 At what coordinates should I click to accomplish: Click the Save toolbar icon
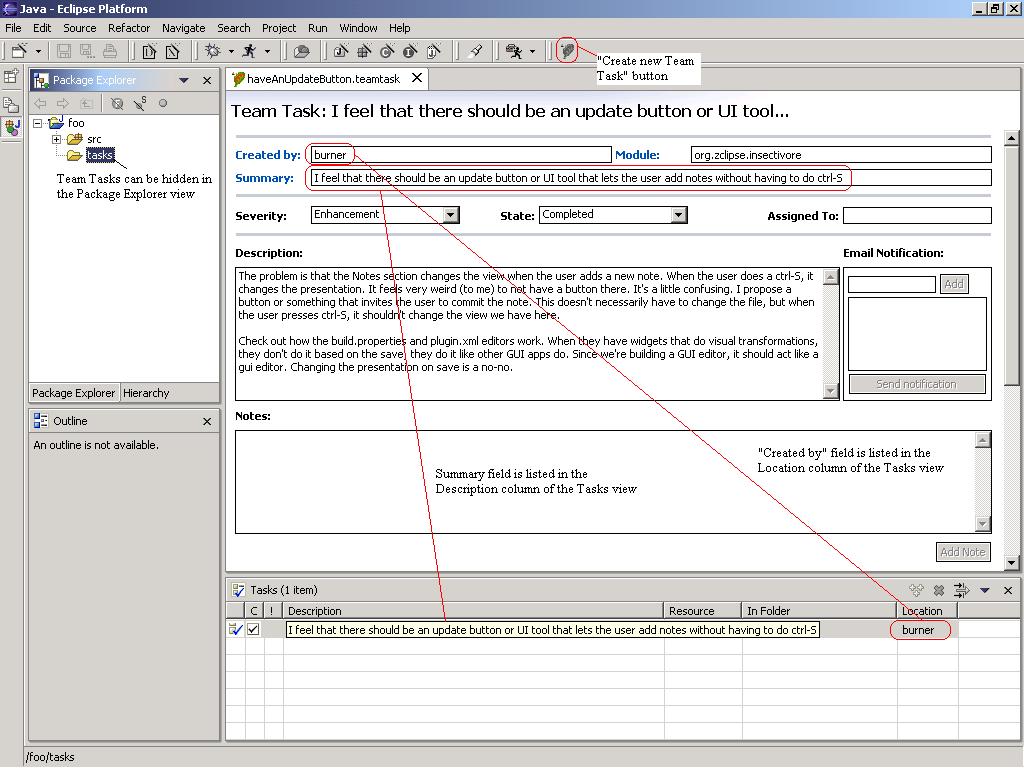tap(63, 51)
